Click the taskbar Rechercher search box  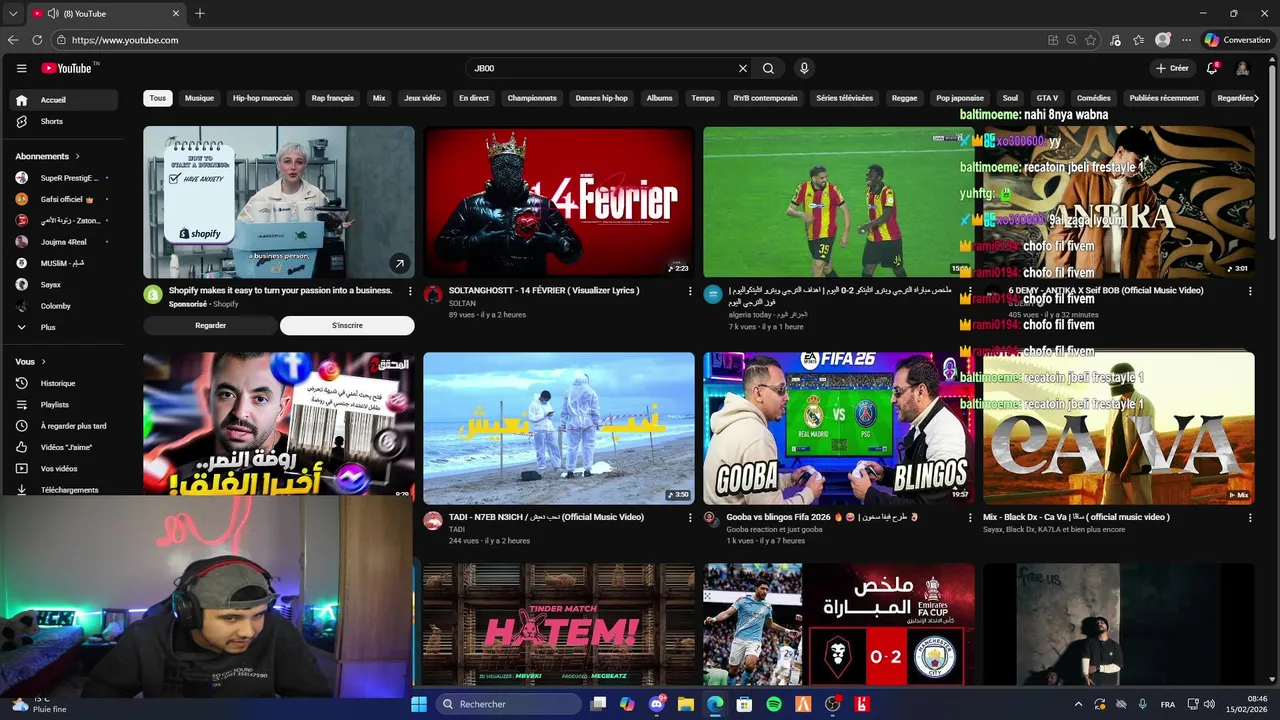506,704
